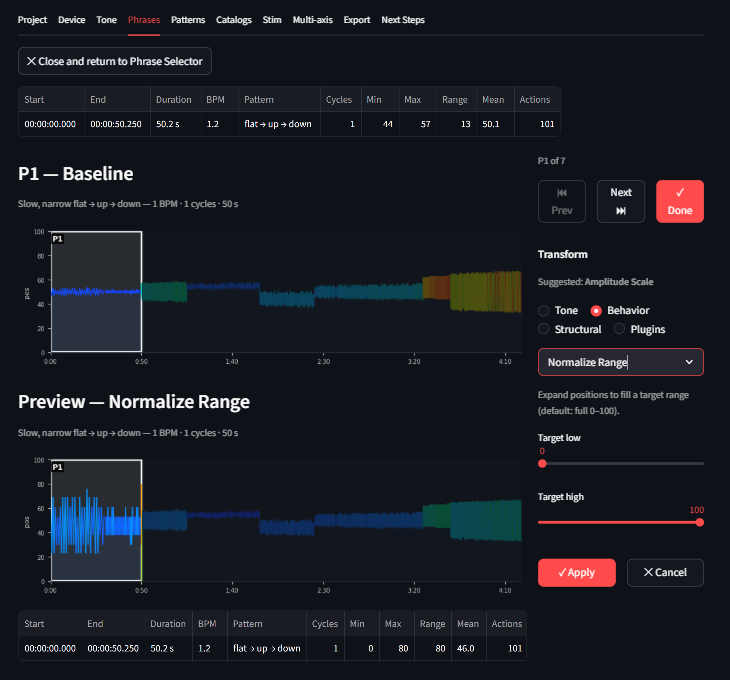Open the Next Steps tab

[x=404, y=20]
